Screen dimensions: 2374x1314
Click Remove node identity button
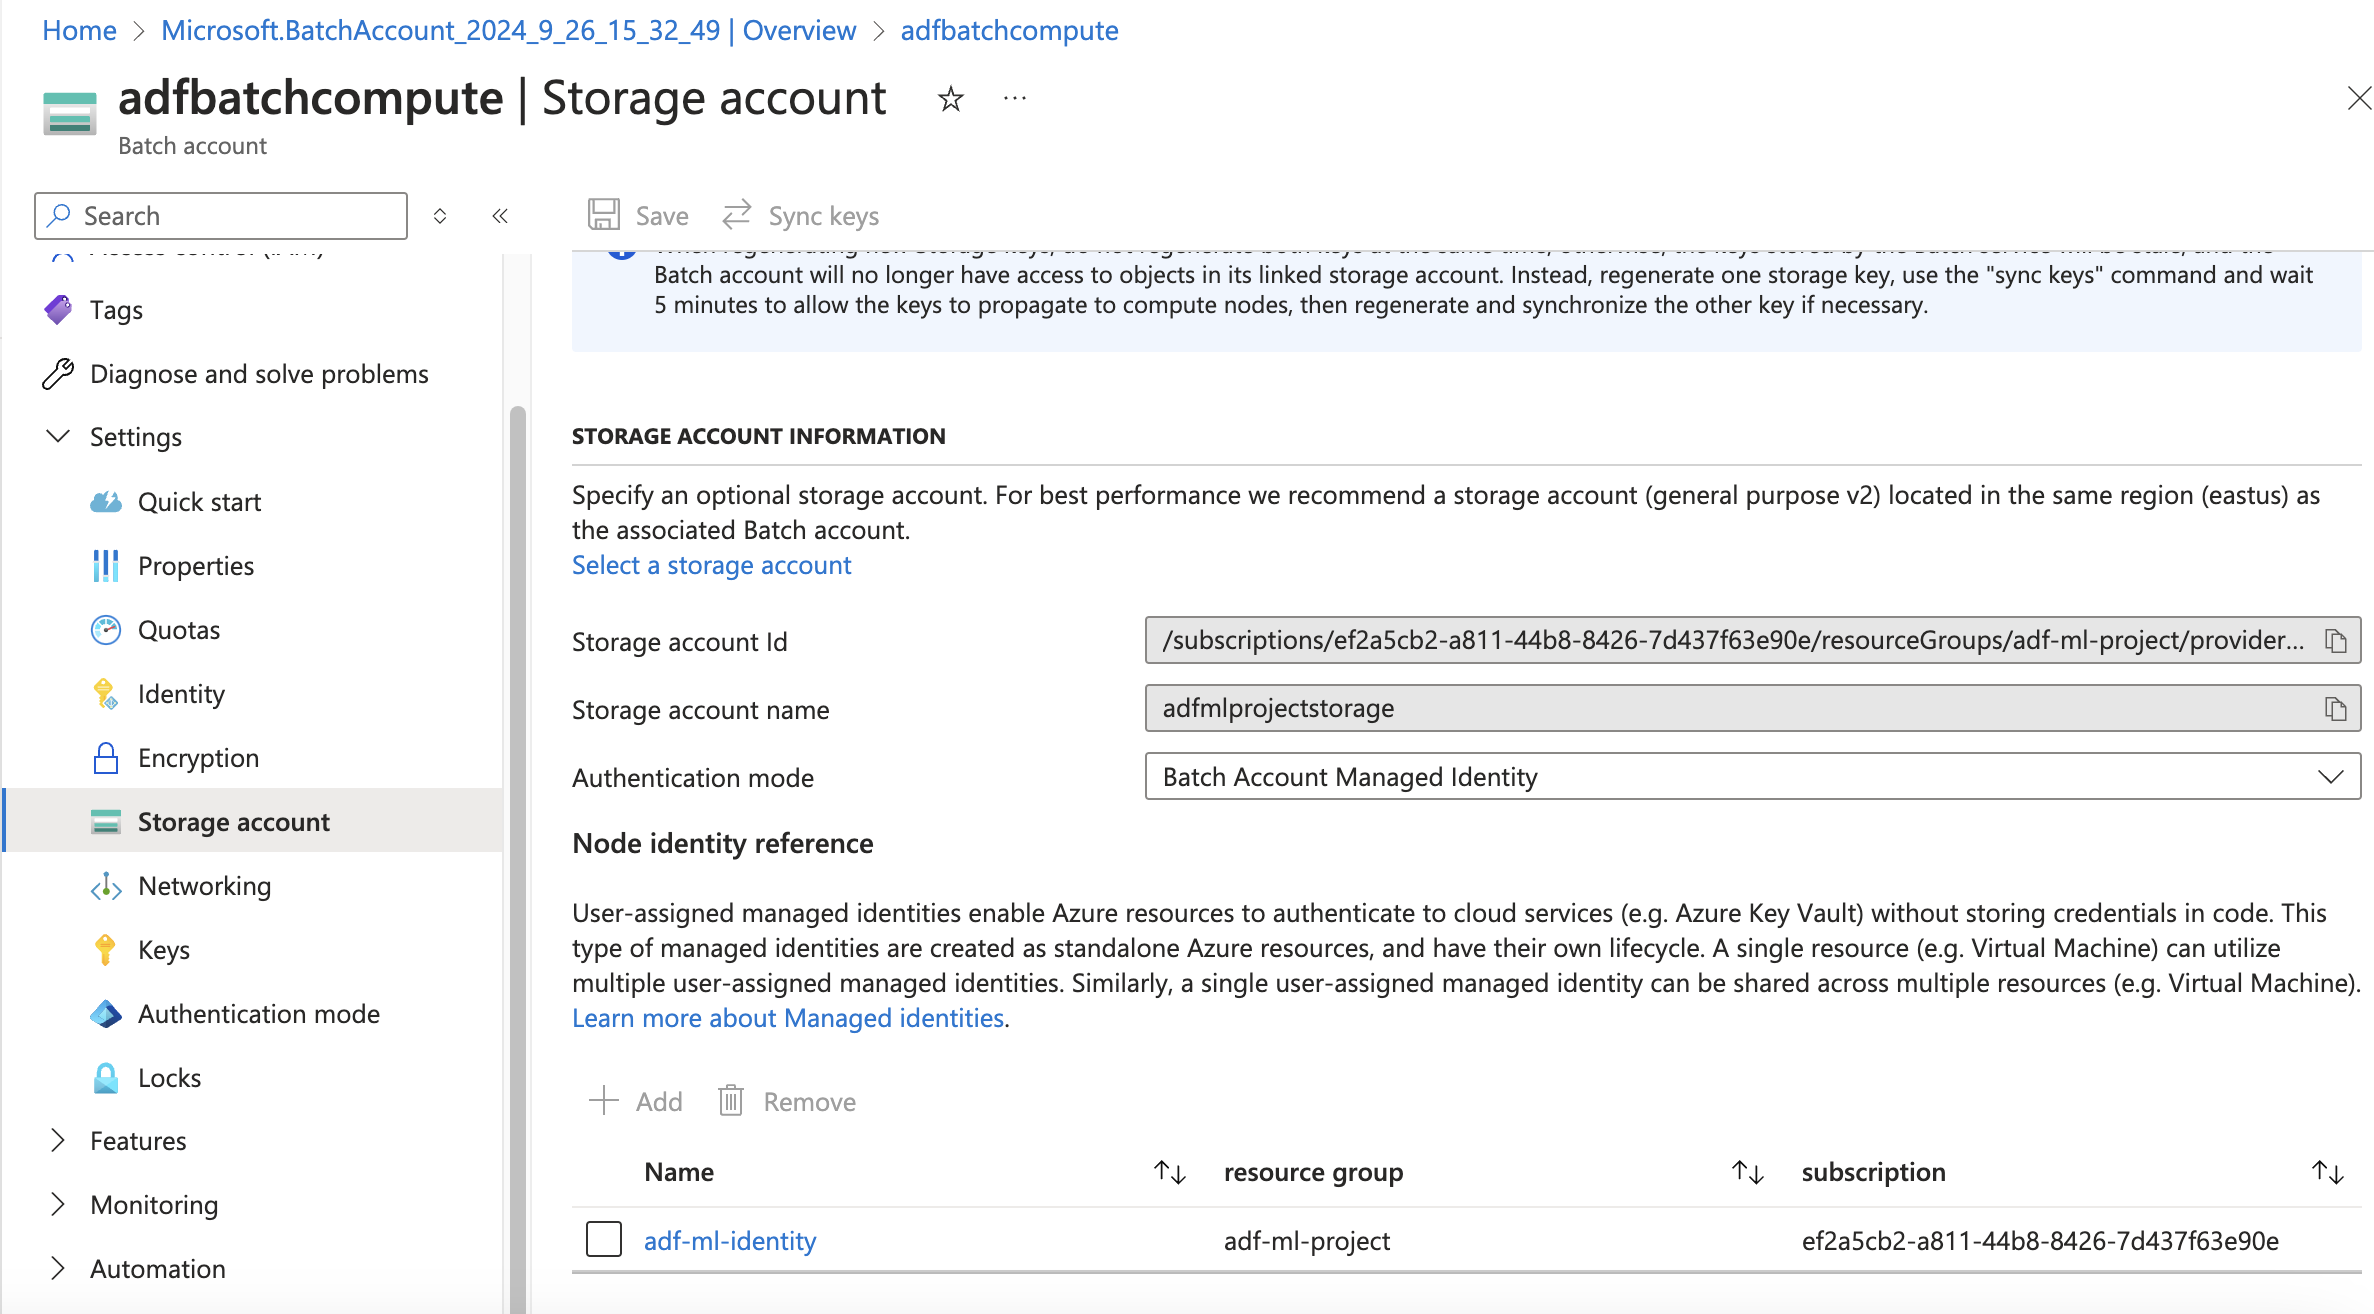pos(787,1101)
